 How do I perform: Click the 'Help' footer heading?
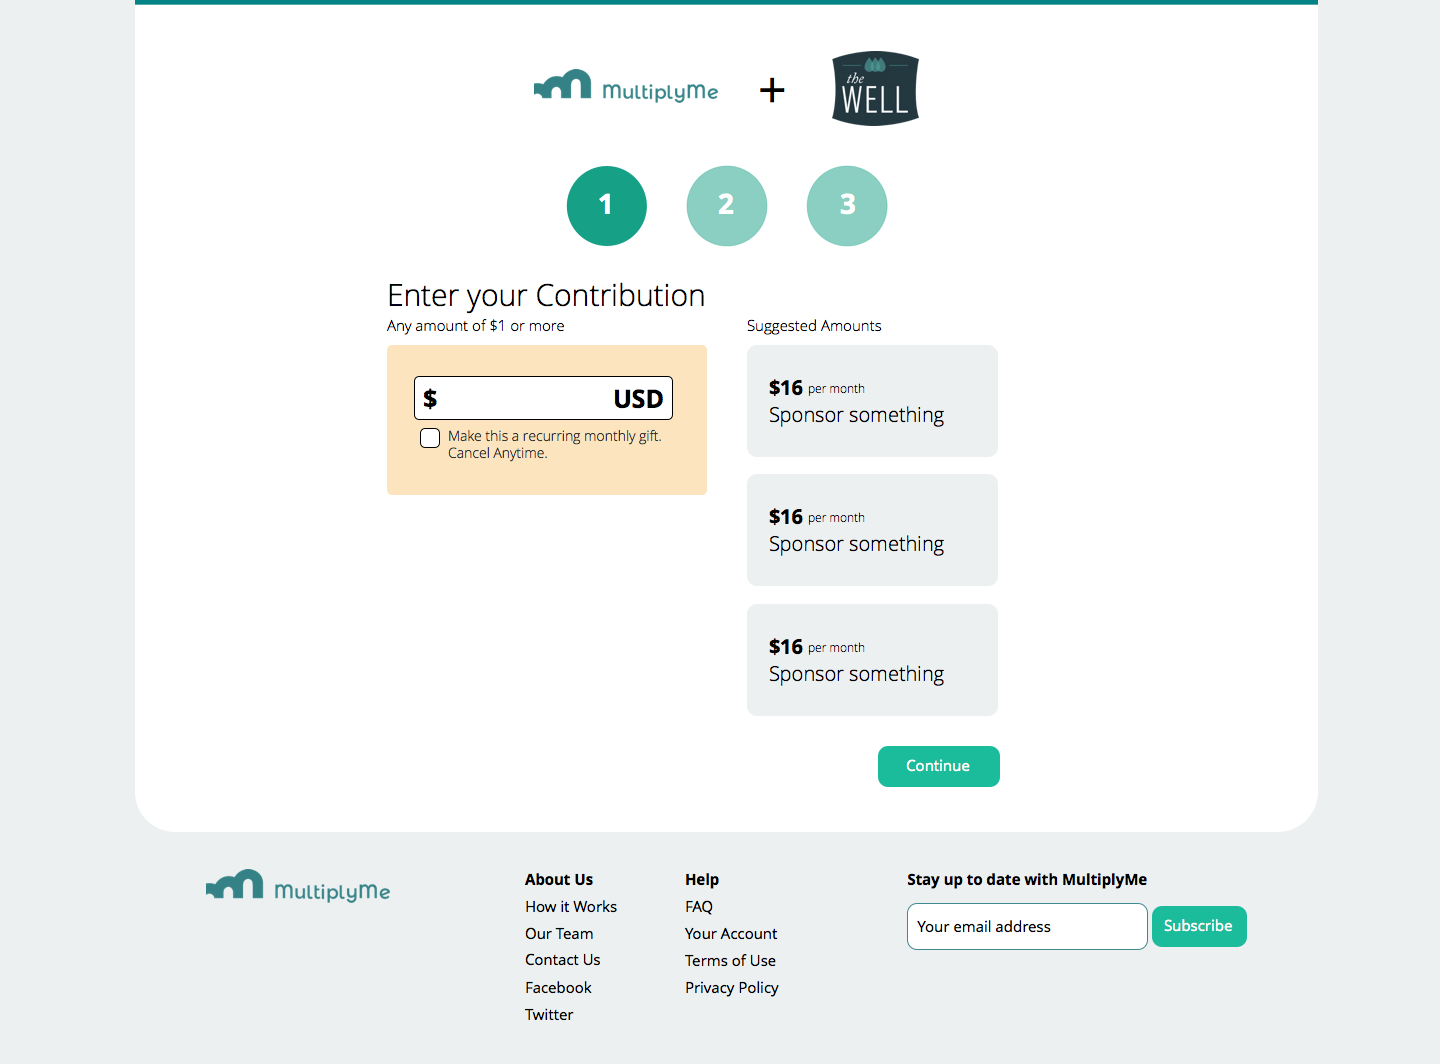point(702,879)
